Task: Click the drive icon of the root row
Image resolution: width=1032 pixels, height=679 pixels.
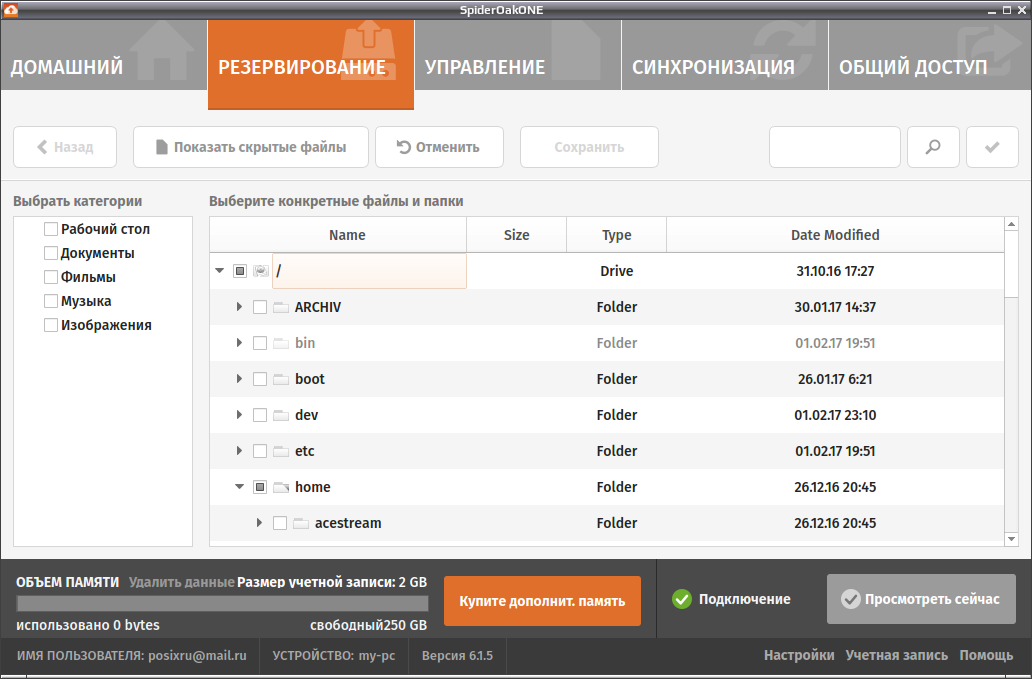Action: (261, 271)
